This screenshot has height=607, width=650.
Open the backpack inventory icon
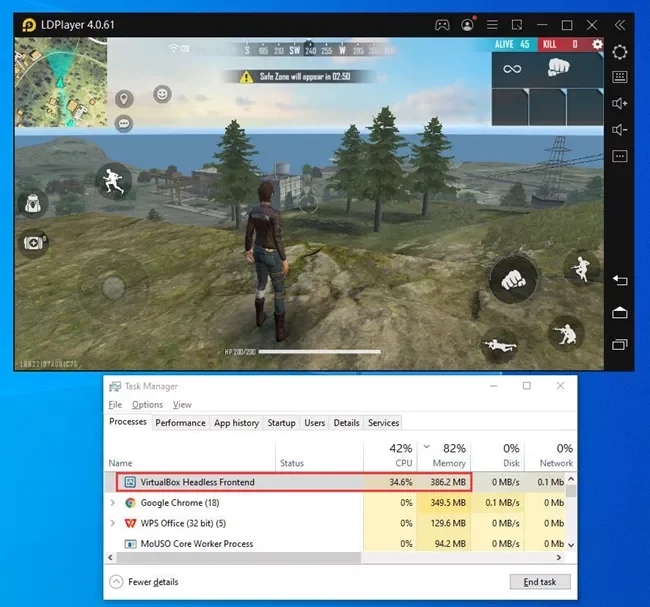(x=33, y=204)
